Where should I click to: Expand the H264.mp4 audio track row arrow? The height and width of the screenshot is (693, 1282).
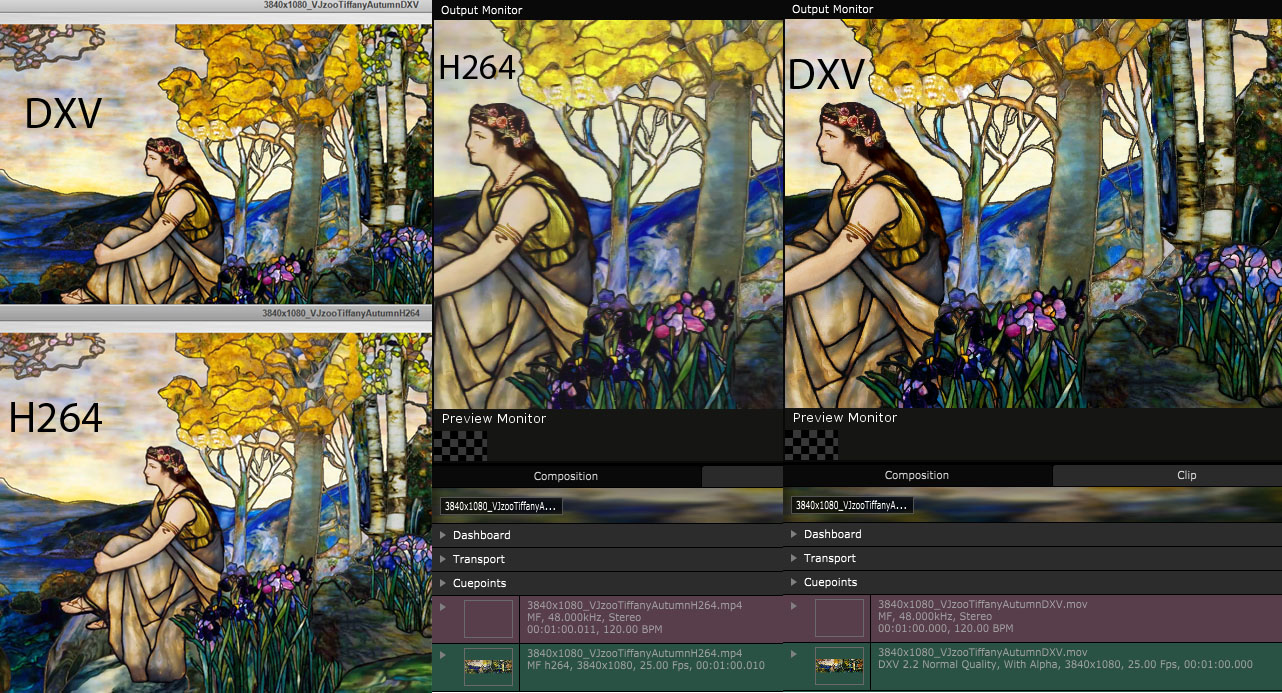tap(443, 606)
